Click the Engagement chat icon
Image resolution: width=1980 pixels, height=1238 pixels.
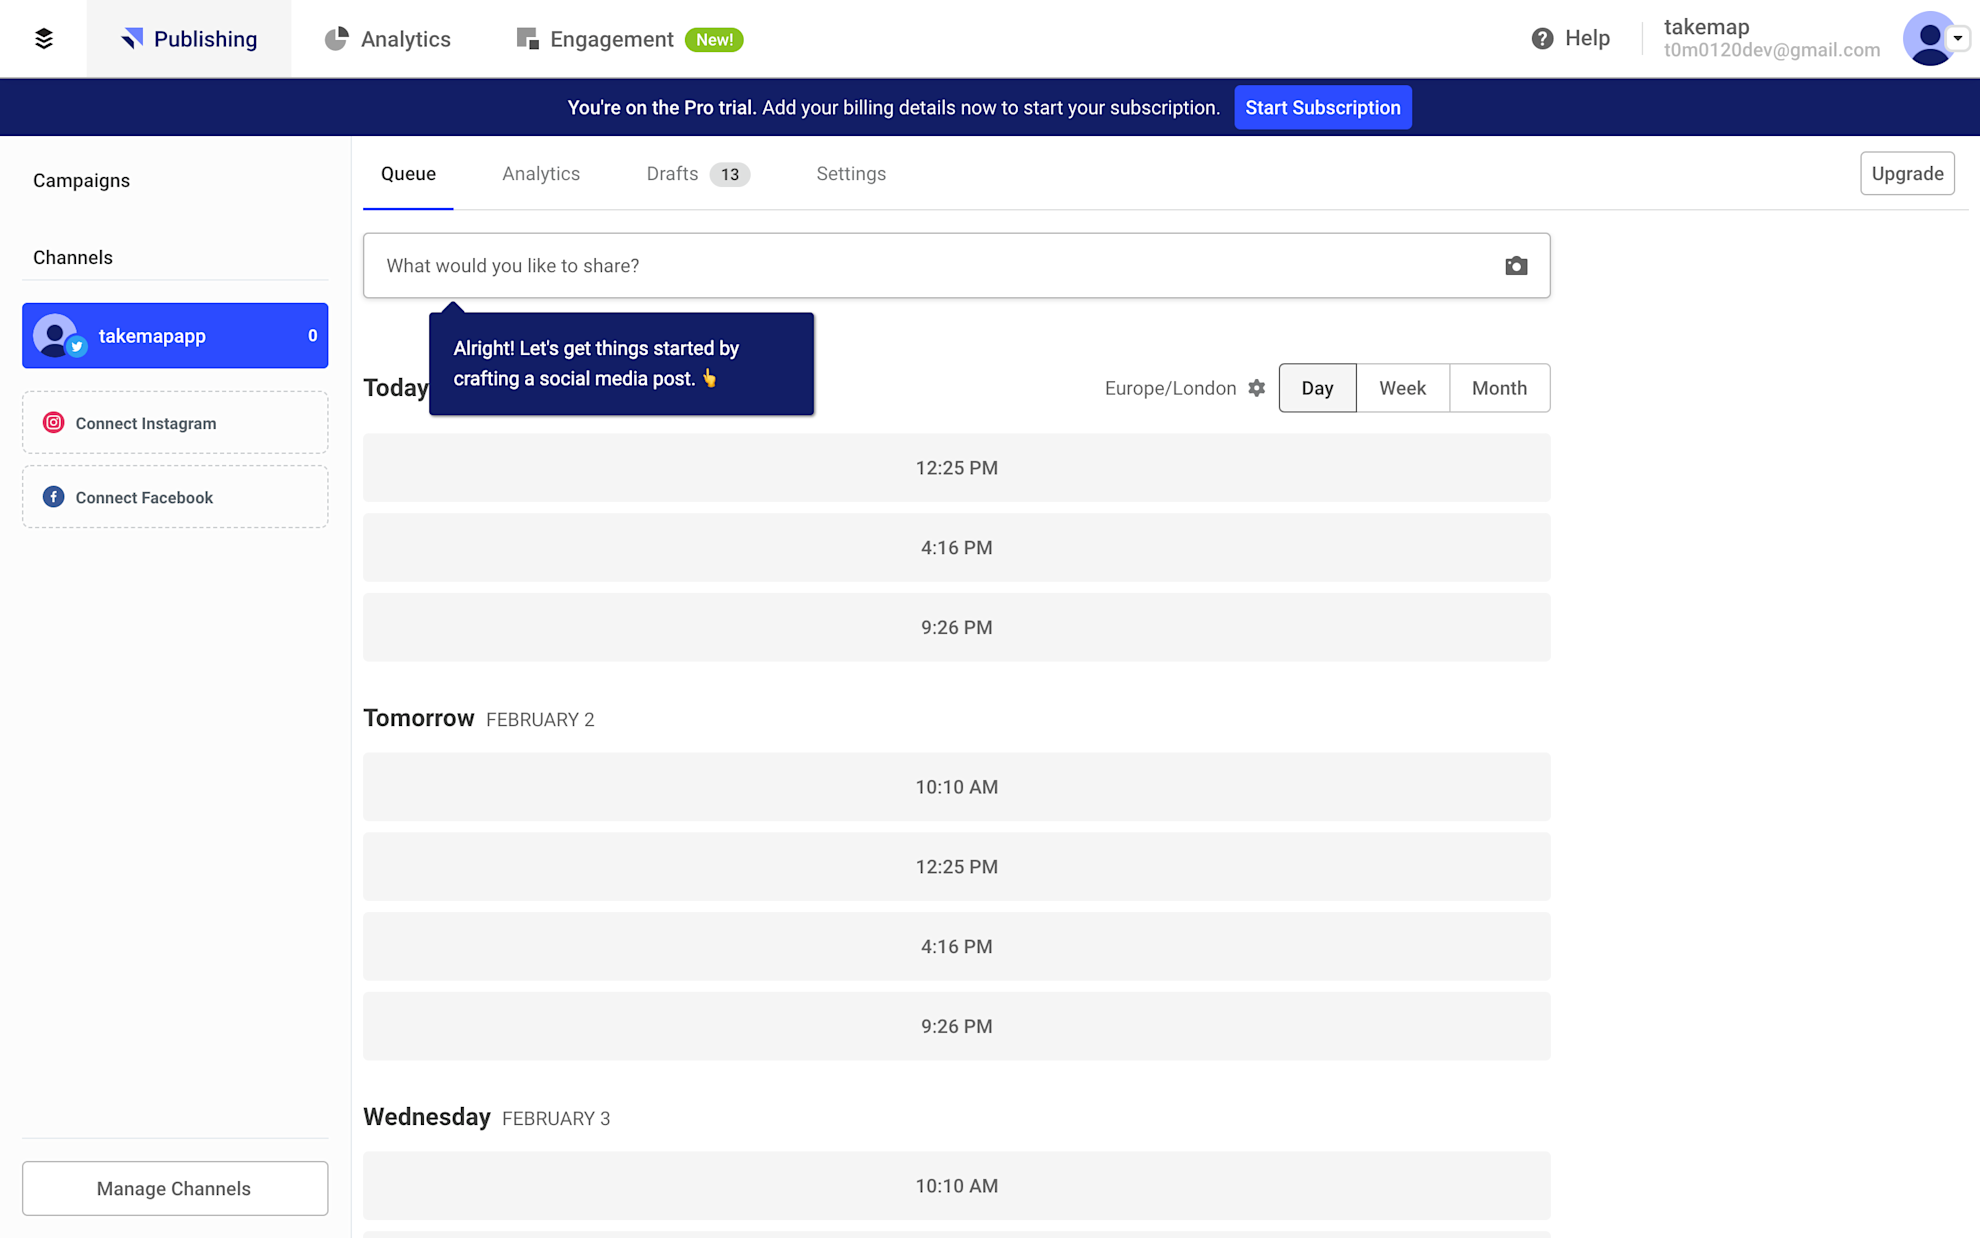coord(527,39)
